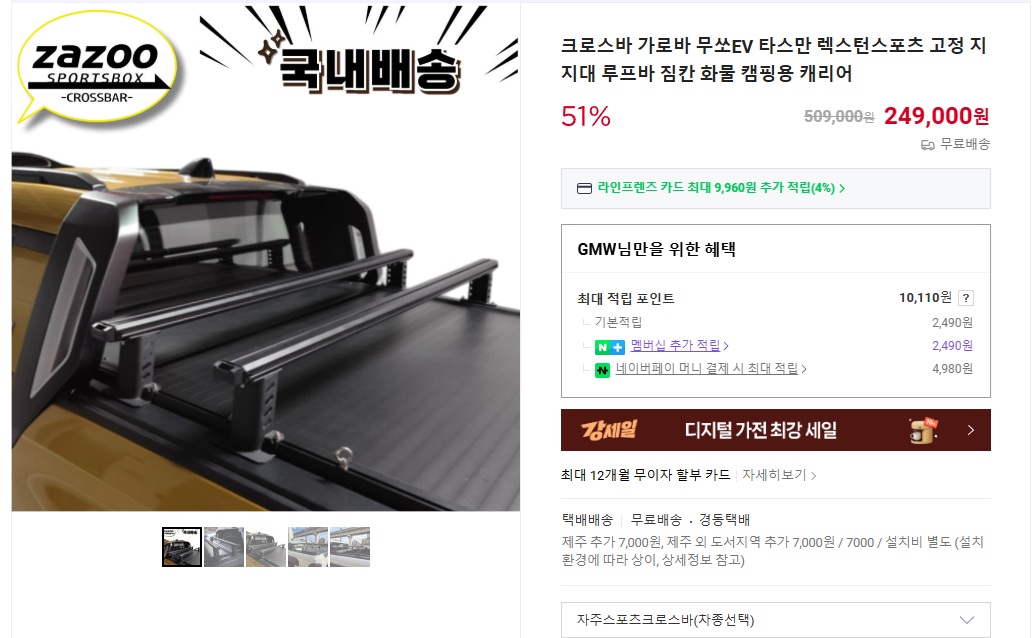1035x638 pixels.
Task: Click the 강세일 logo on the banner
Action: click(x=609, y=430)
